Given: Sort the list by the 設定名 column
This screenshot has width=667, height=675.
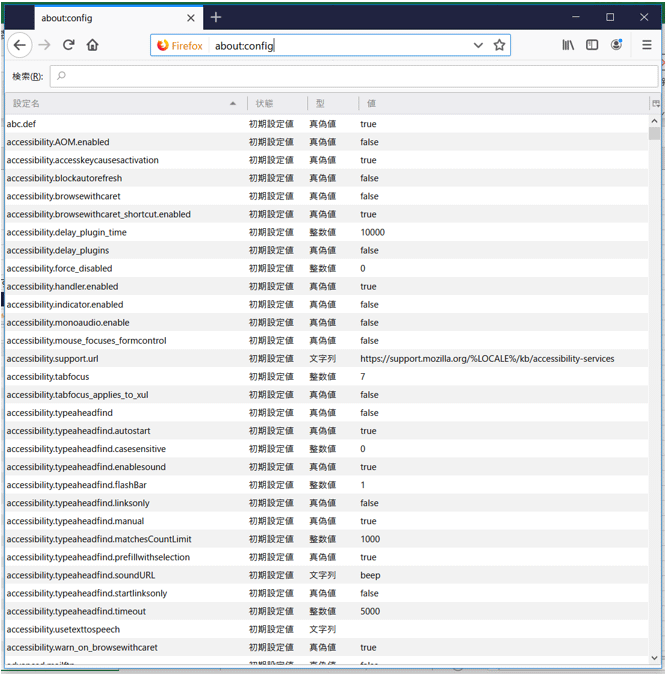Looking at the screenshot, I should pyautogui.click(x=120, y=103).
